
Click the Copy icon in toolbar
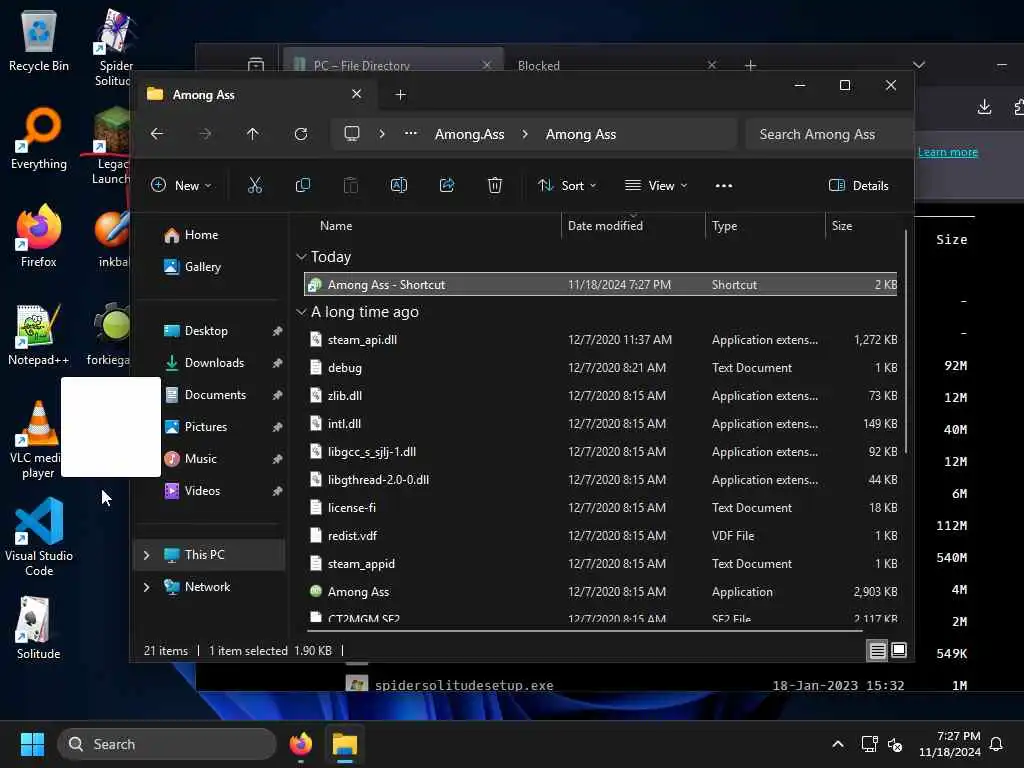pyautogui.click(x=303, y=185)
